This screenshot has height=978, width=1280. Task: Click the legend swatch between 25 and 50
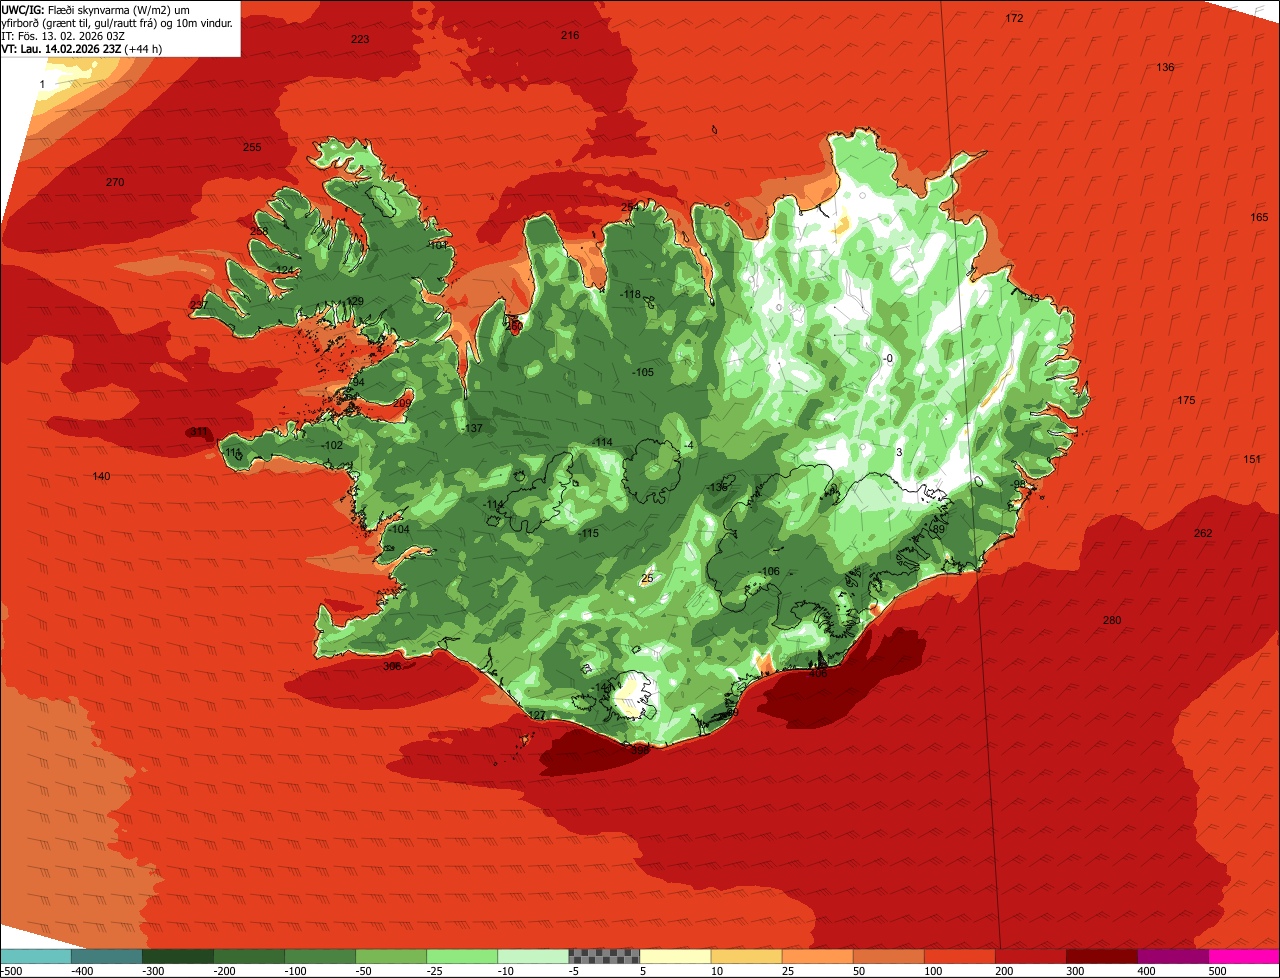coord(817,956)
